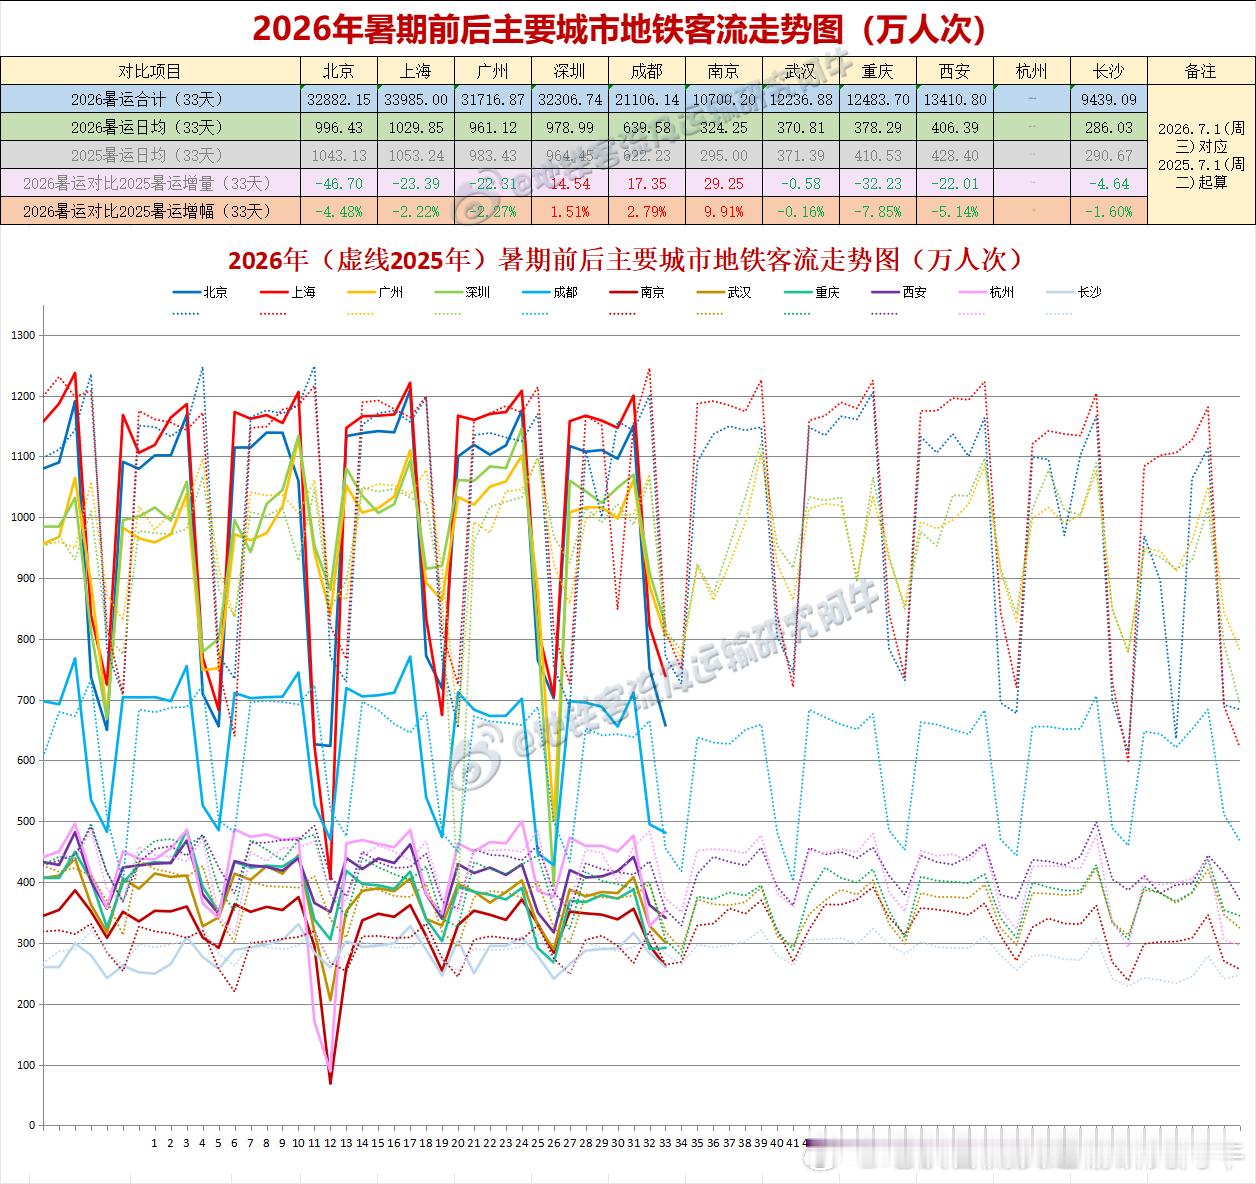The width and height of the screenshot is (1256, 1184).
Task: Select the y-axis label 1000
Action: (23, 518)
